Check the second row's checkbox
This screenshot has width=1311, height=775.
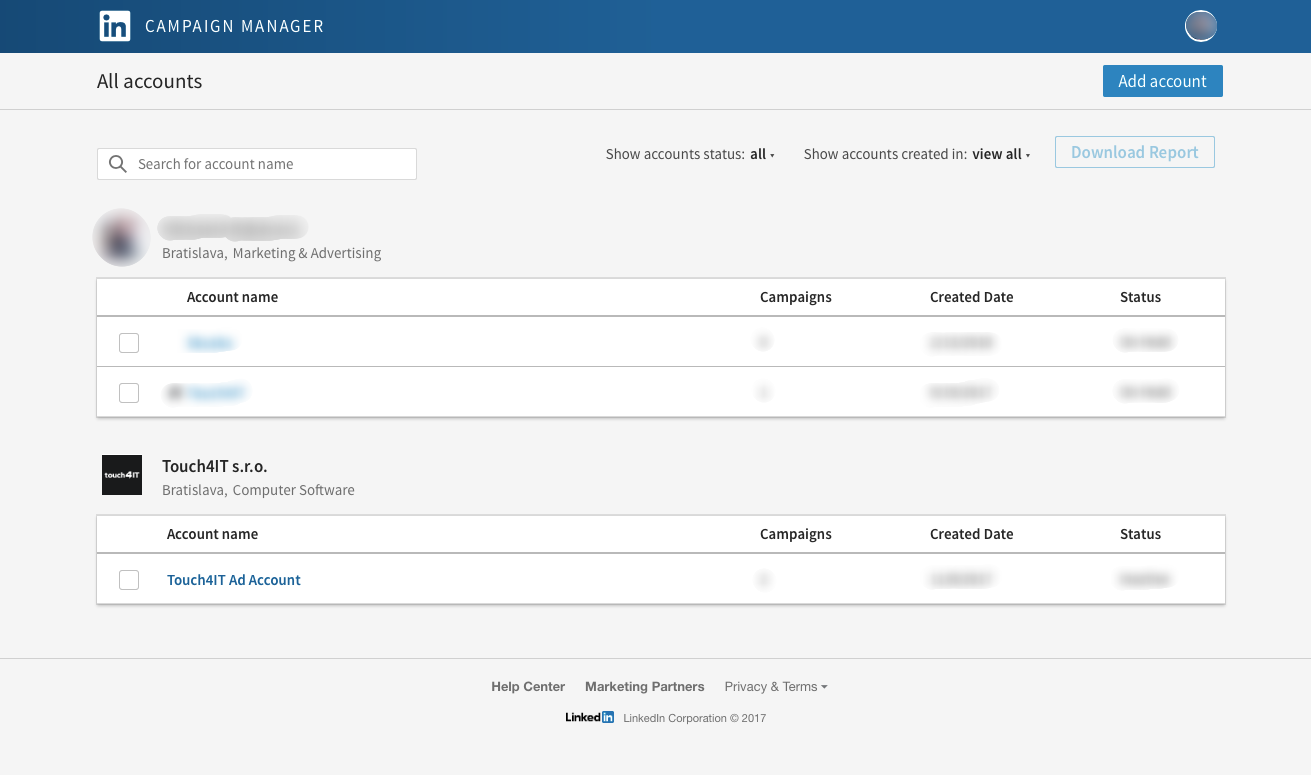[x=128, y=392]
